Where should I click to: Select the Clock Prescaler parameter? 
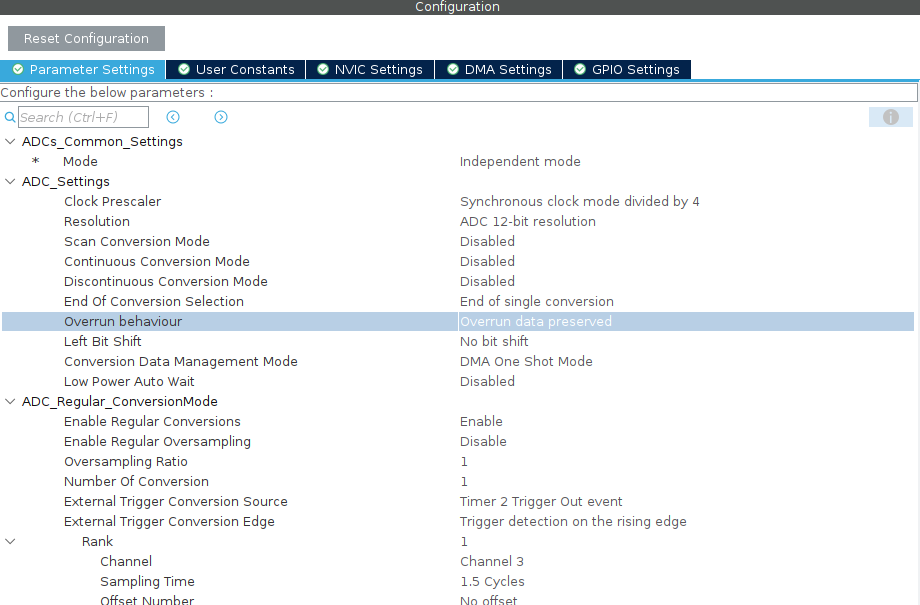[113, 201]
